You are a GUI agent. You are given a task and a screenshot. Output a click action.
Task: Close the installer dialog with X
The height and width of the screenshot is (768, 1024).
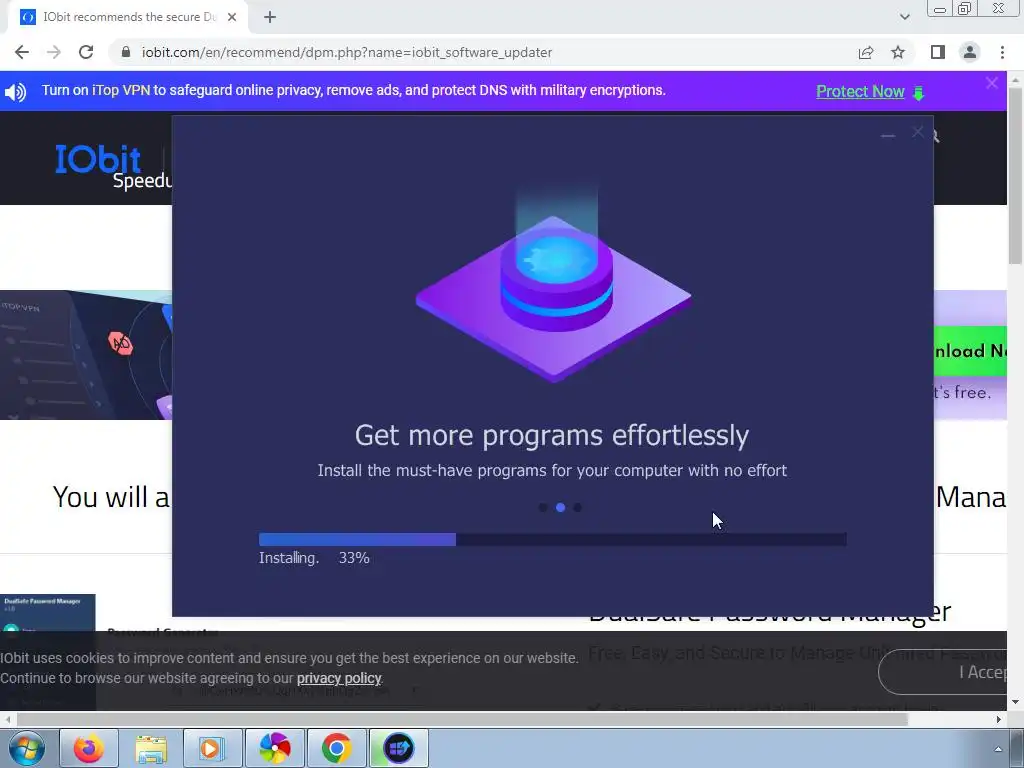click(918, 133)
